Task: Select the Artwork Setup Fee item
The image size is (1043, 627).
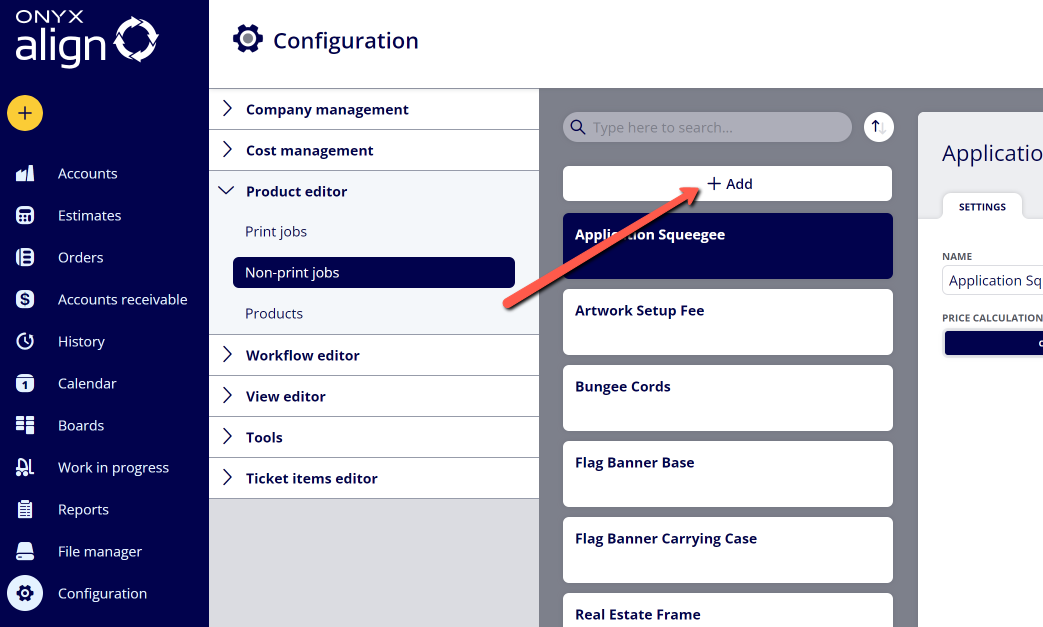Action: [728, 322]
